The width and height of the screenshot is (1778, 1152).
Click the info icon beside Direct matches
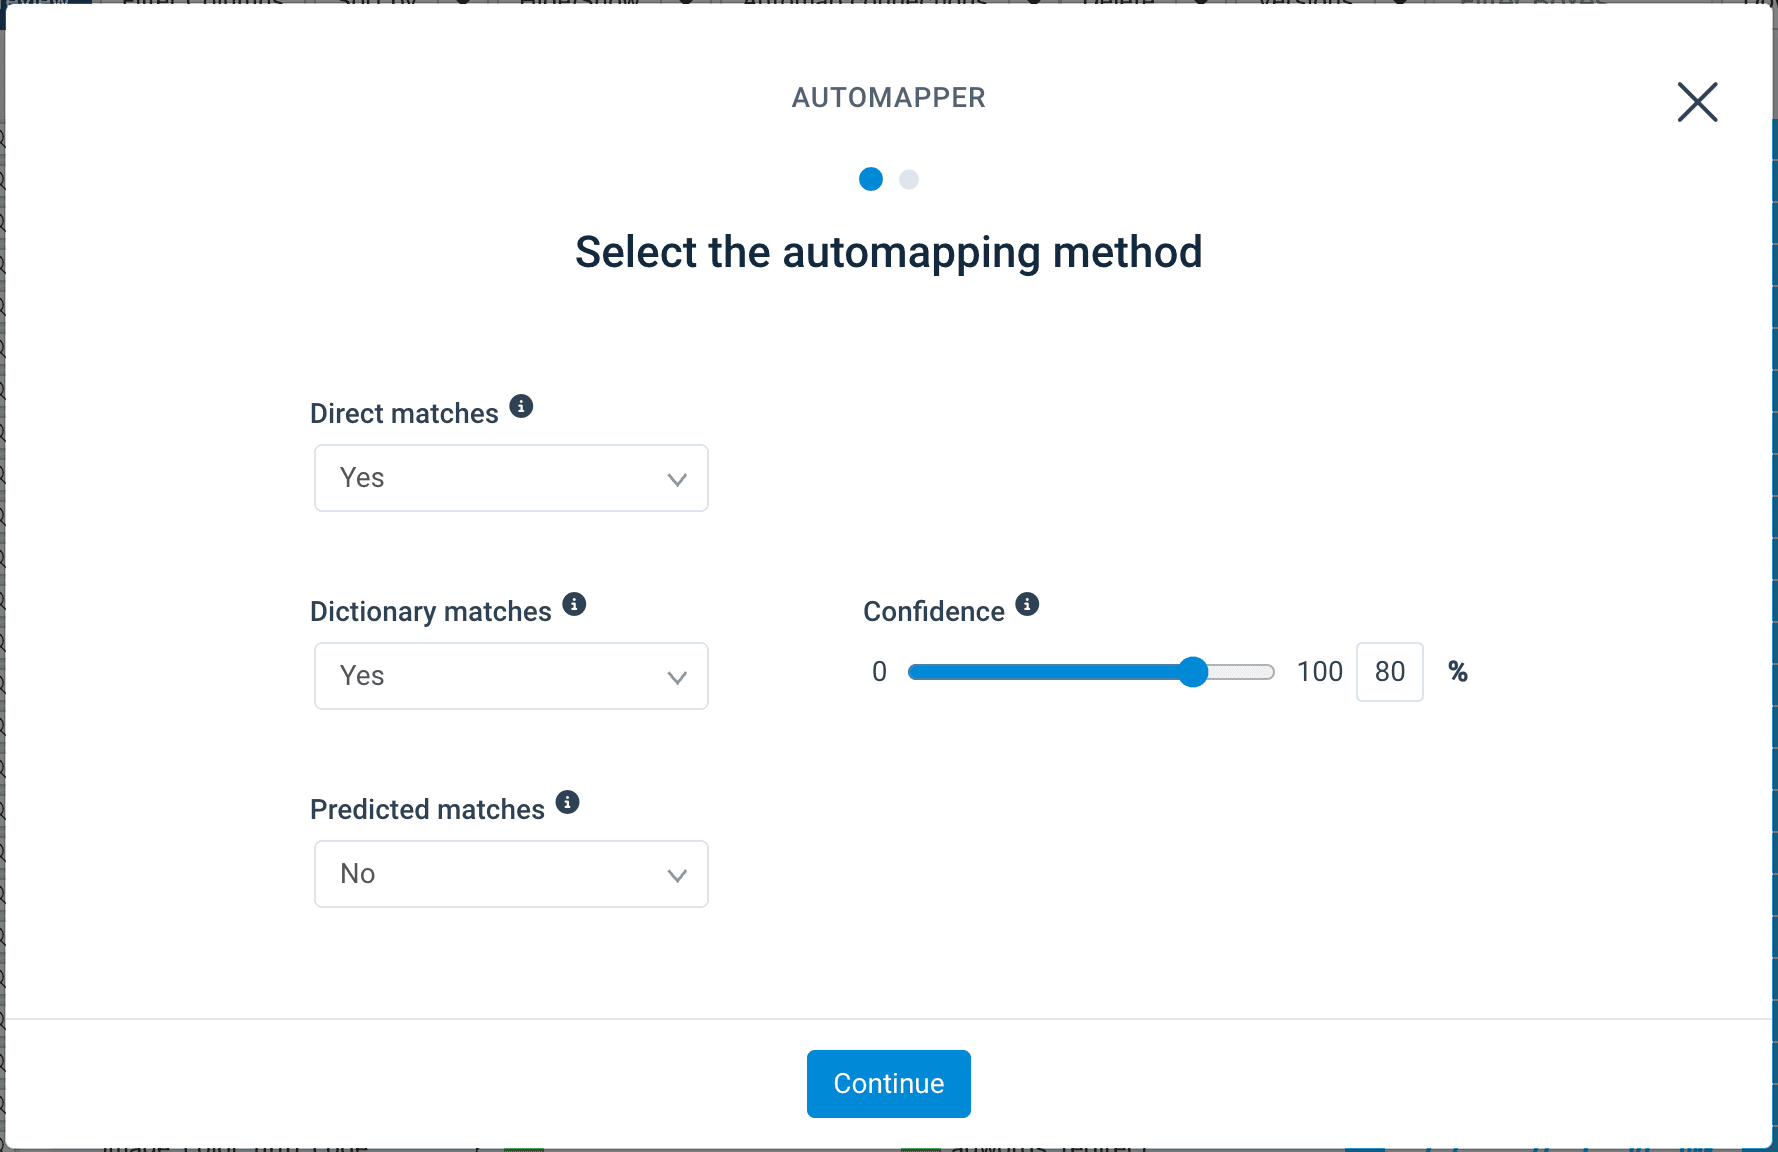pyautogui.click(x=521, y=406)
